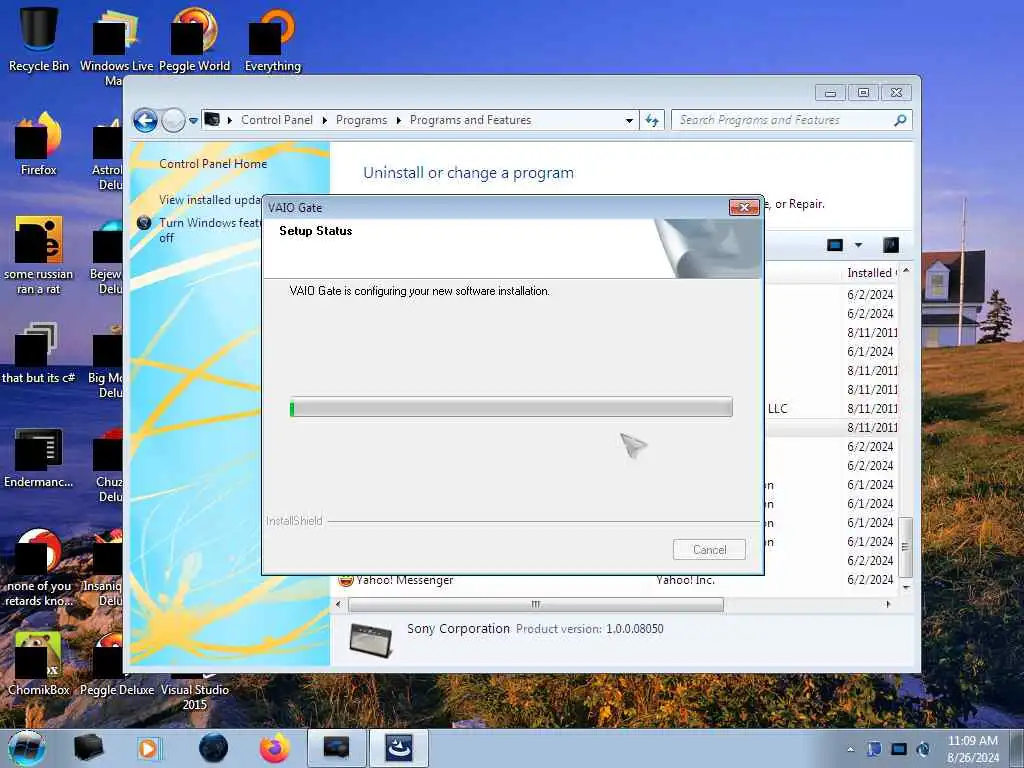Open 'some russian ran a rat' desktop icon
The image size is (1024, 768).
click(39, 255)
